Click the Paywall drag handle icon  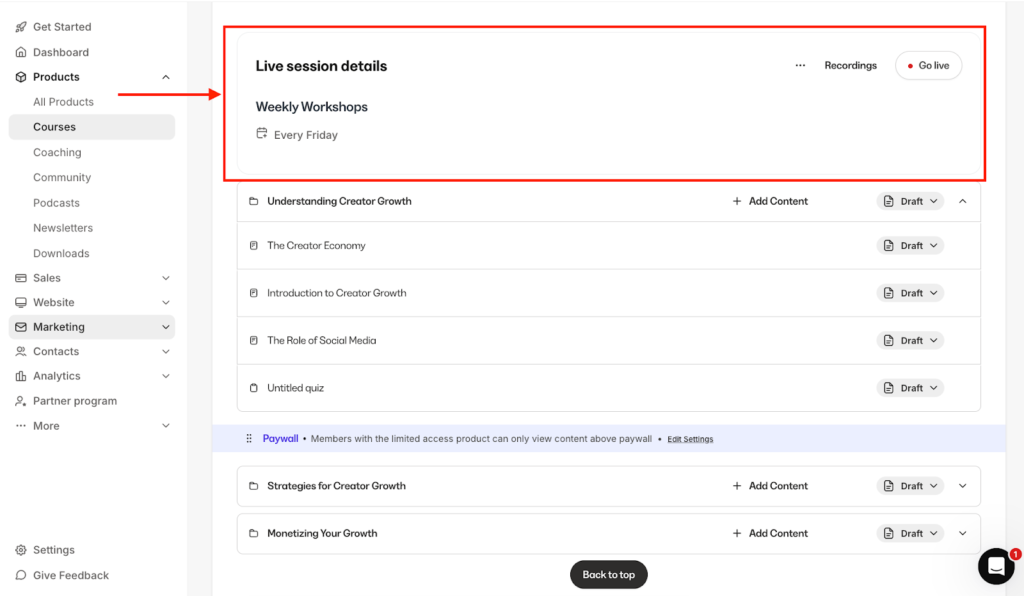tap(249, 438)
